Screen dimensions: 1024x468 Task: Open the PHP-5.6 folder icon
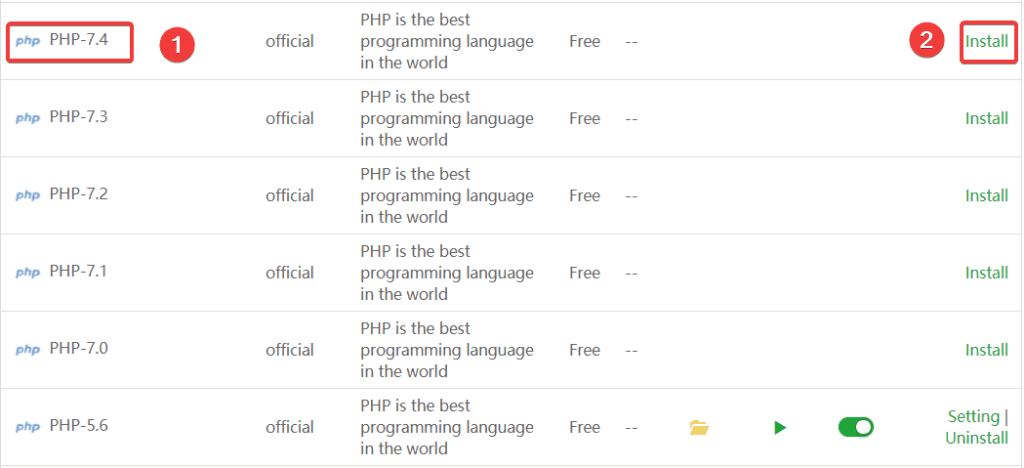point(699,428)
